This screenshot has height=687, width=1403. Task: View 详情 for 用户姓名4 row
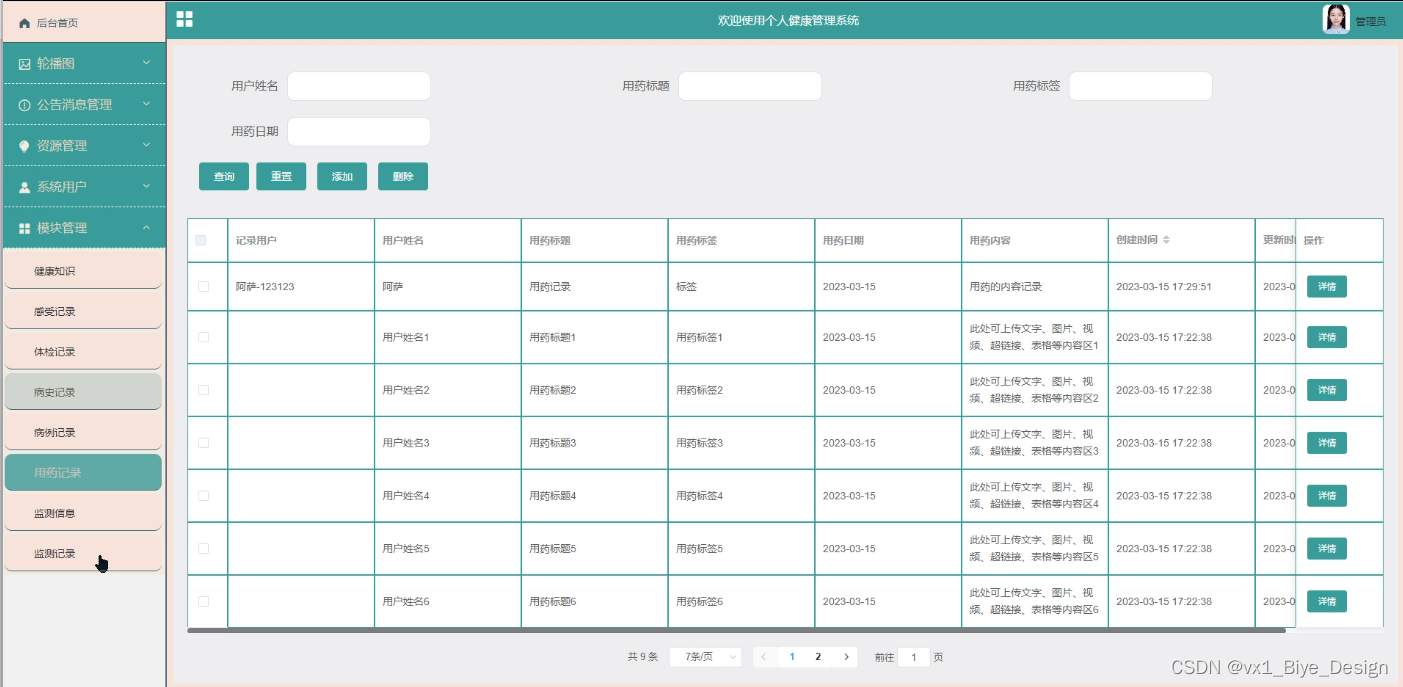point(1327,496)
